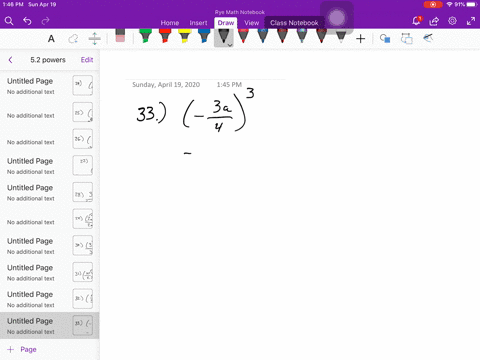480x360 pixels.
Task: Add a new page with '+ Page'
Action: pyautogui.click(x=22, y=349)
